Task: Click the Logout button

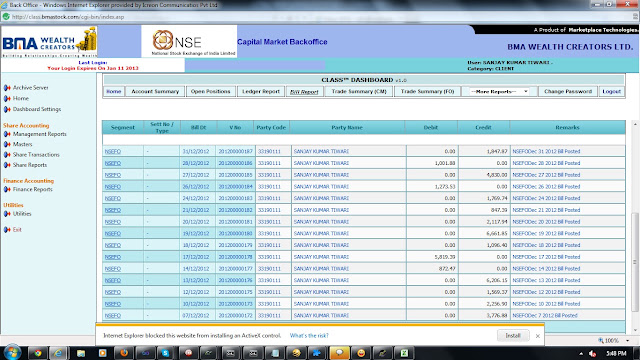Action: (x=611, y=91)
